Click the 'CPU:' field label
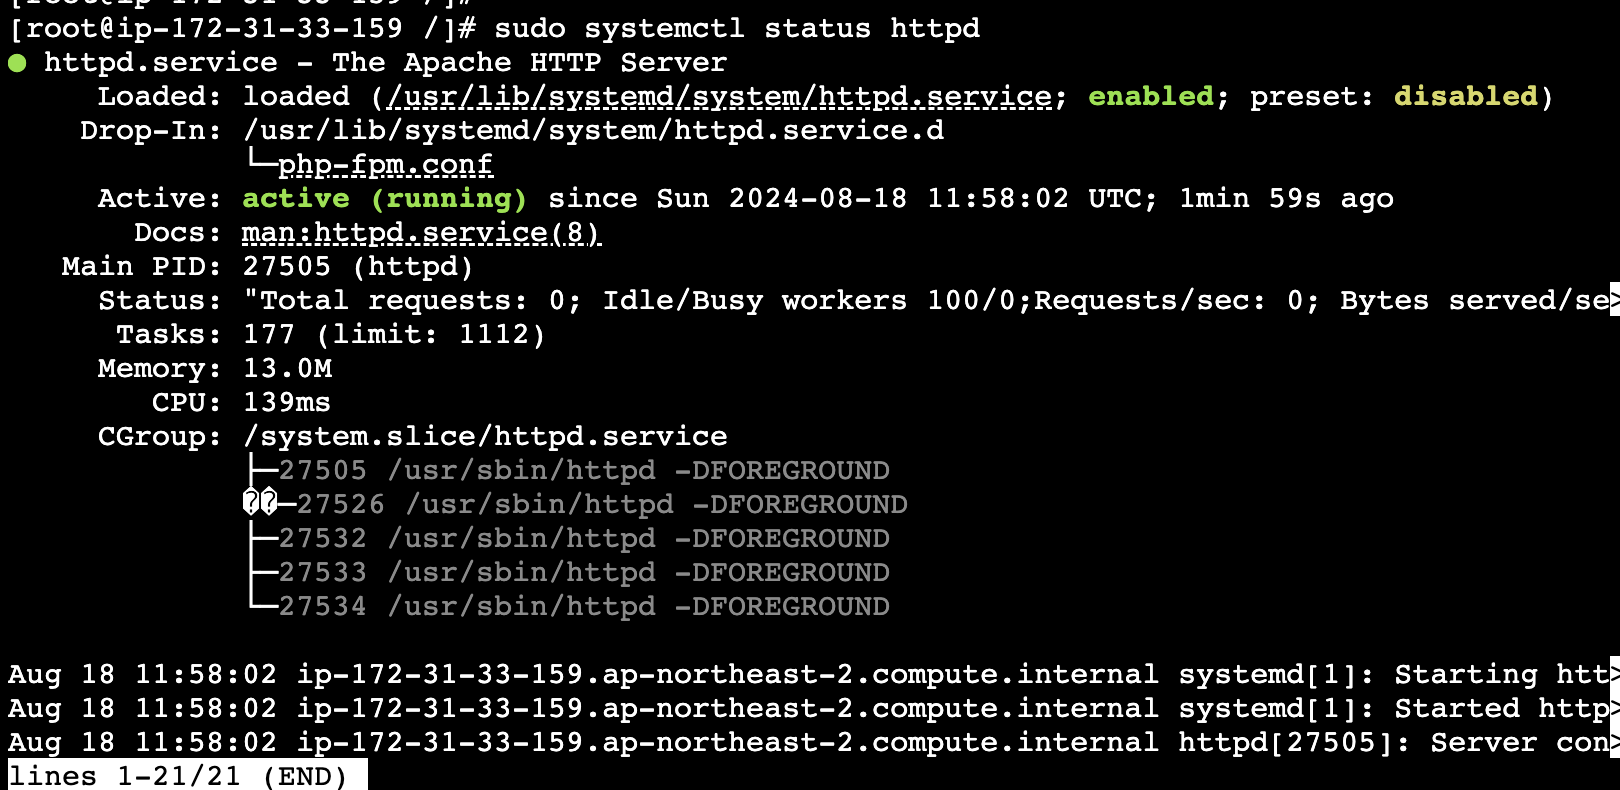 click(x=186, y=403)
